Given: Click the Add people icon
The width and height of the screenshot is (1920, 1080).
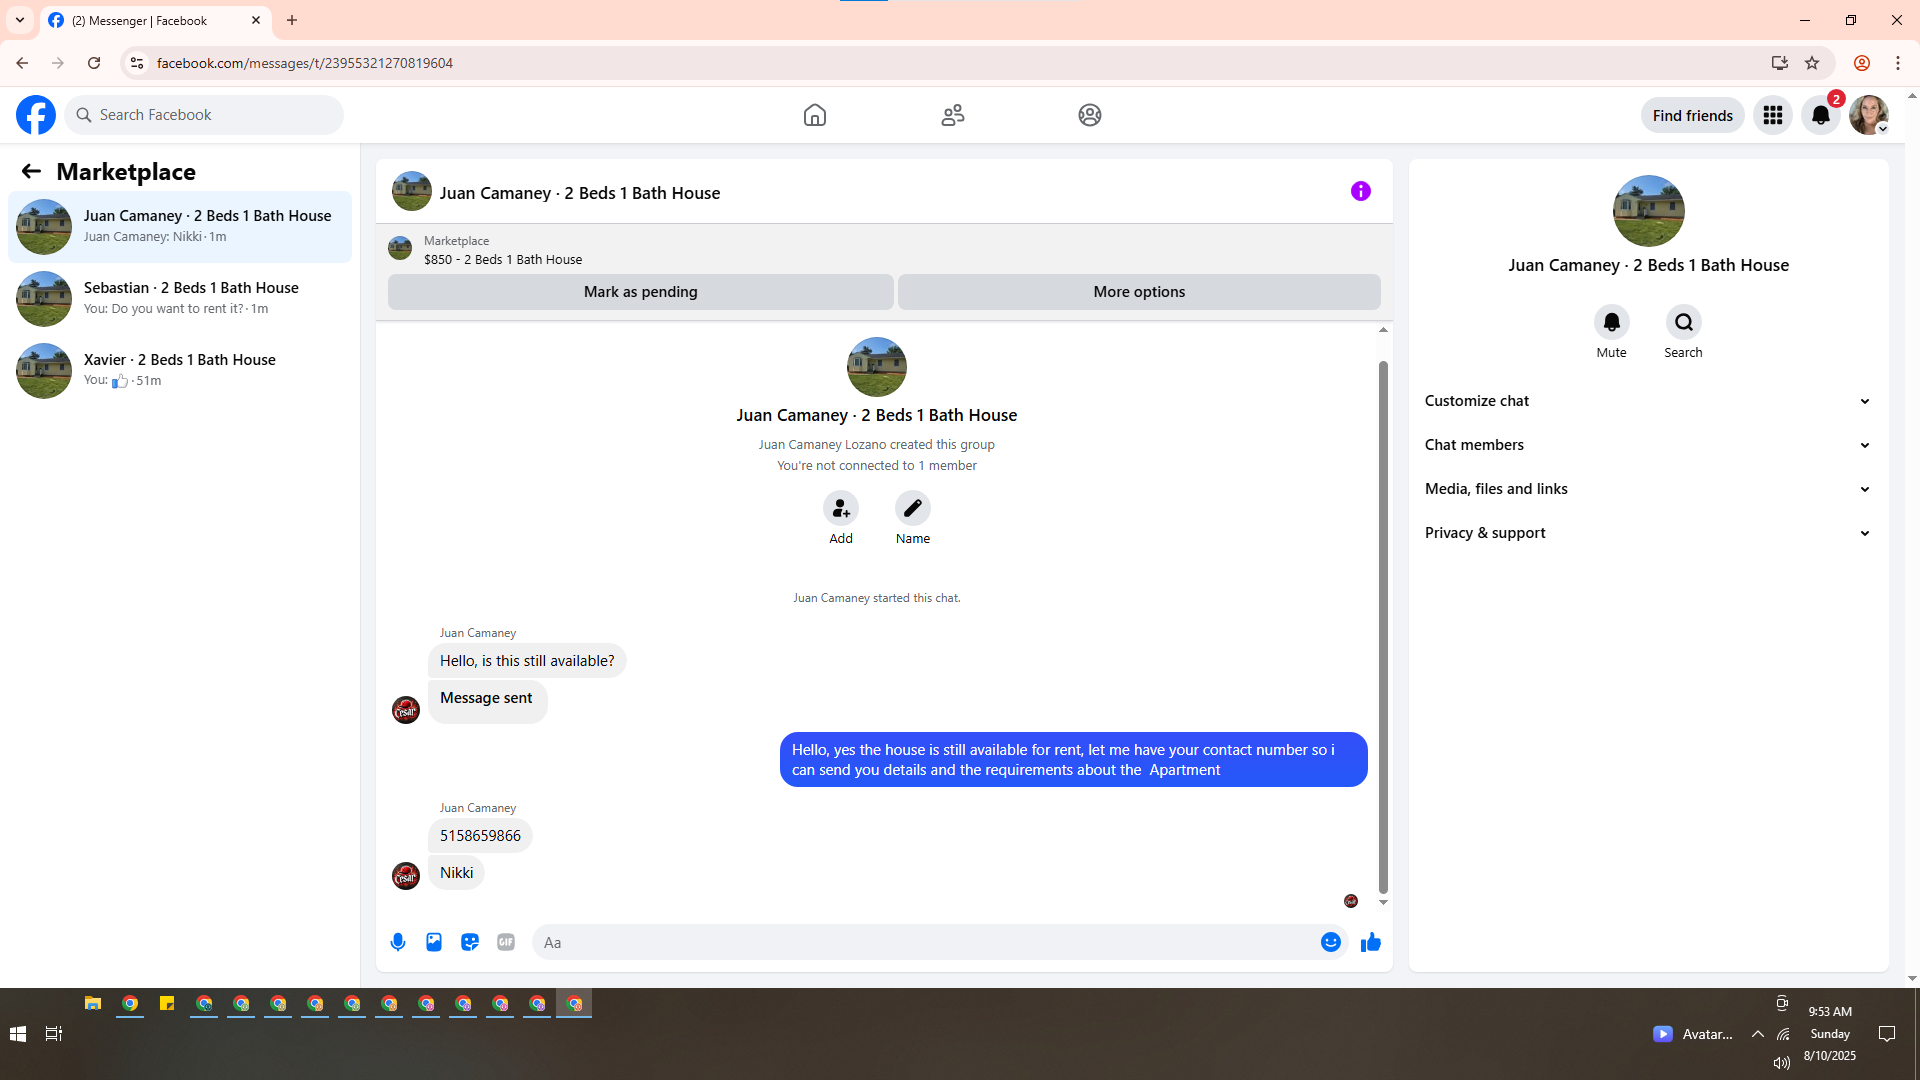Looking at the screenshot, I should coord(841,509).
